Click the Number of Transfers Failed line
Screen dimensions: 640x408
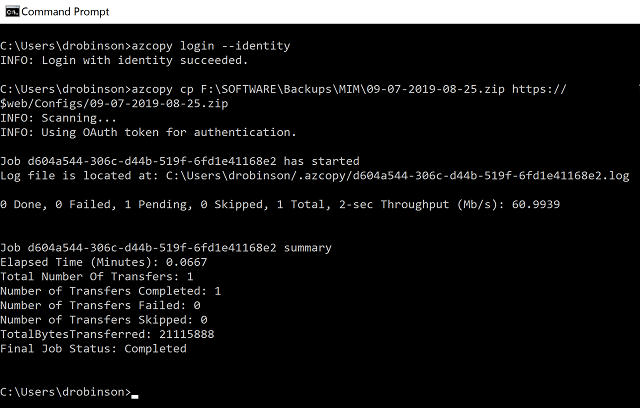100,305
